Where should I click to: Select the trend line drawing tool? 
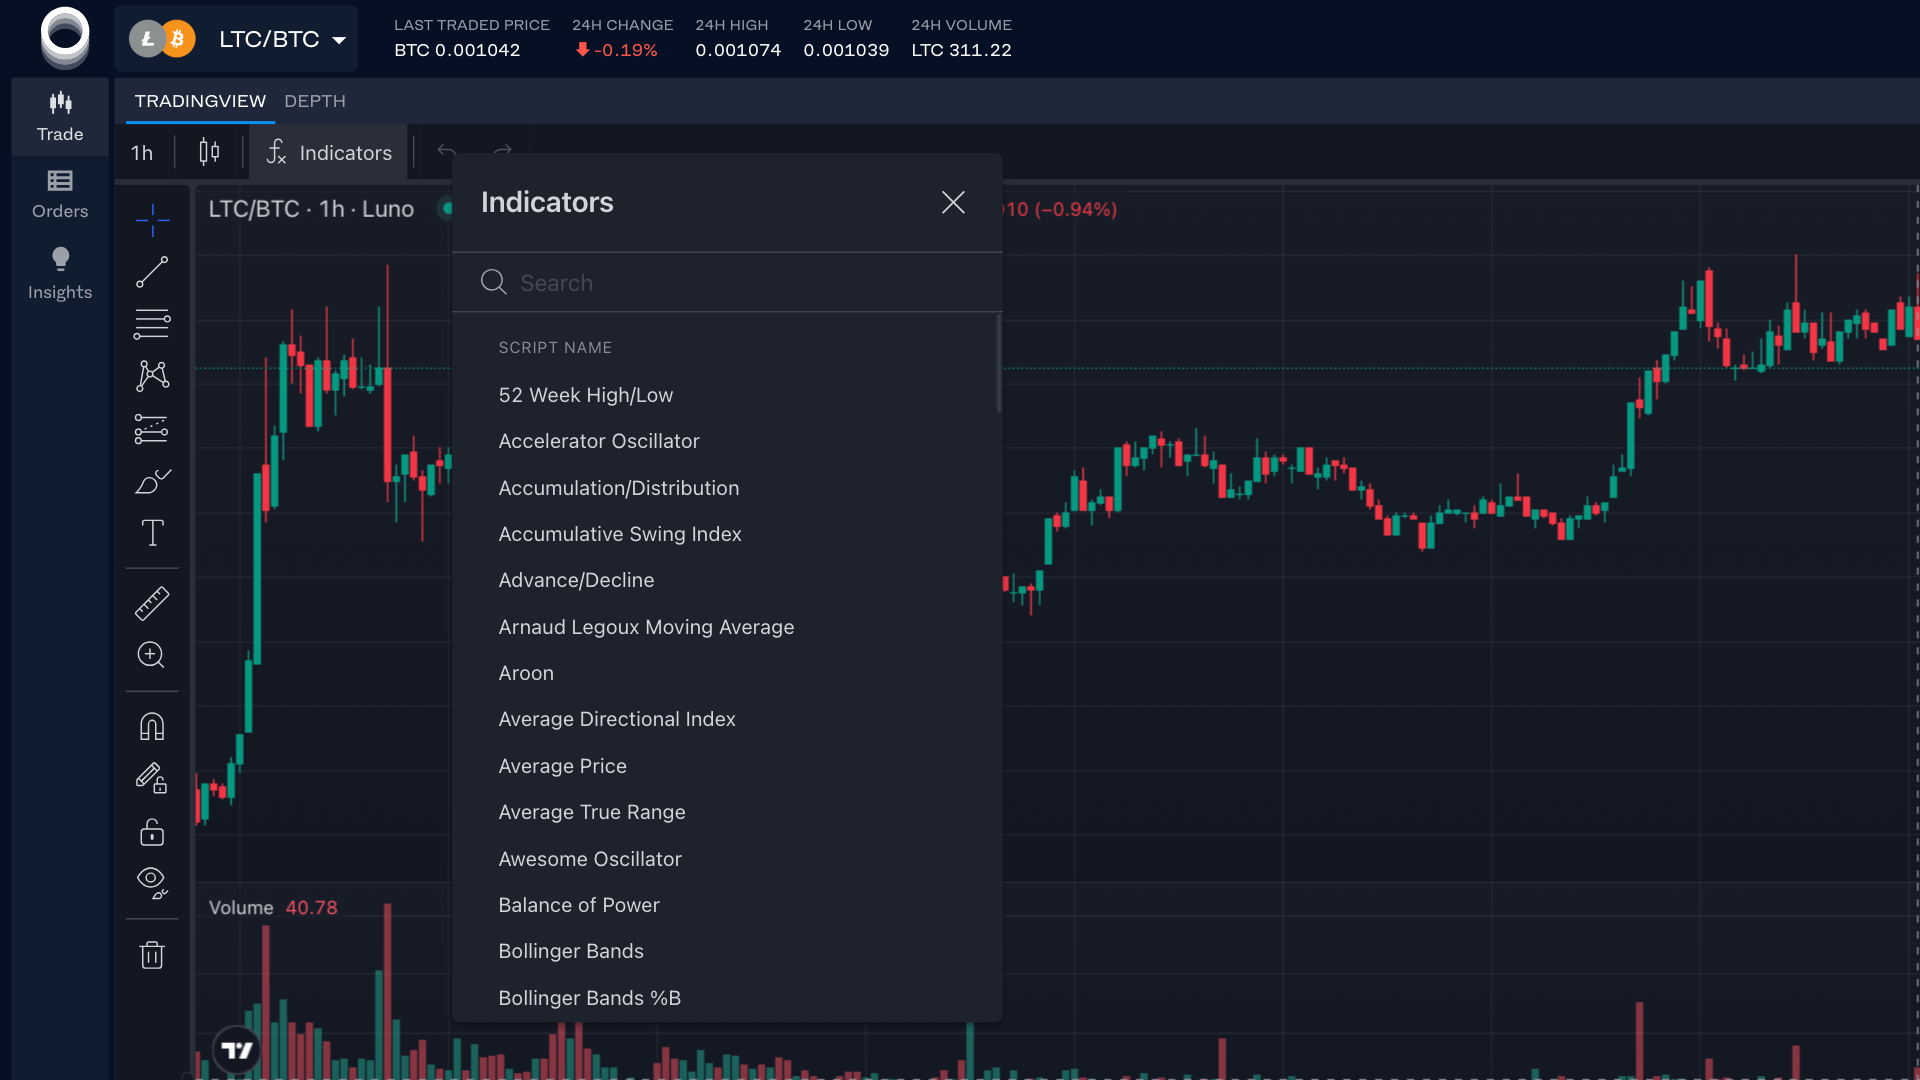(152, 272)
